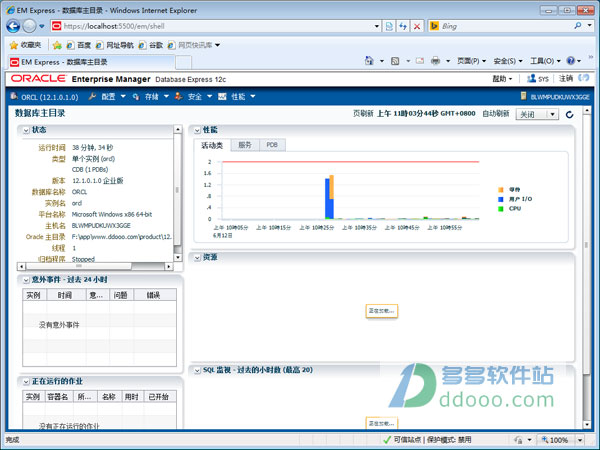600x450 pixels.
Task: Click the blue 用户 I/O legend swatch
Action: click(x=501, y=199)
